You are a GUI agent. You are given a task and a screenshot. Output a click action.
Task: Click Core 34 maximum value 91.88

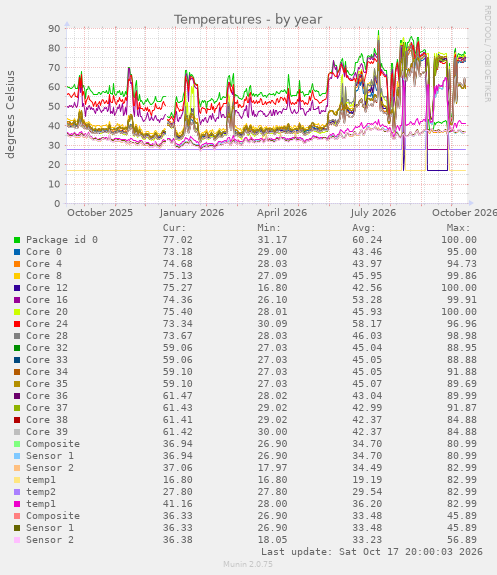(462, 372)
